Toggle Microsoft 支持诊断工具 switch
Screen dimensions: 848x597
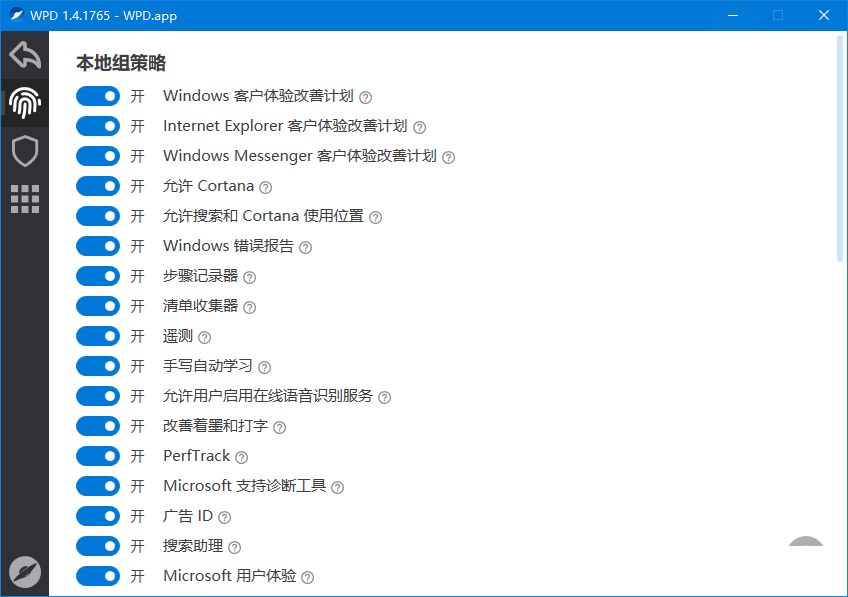pyautogui.click(x=98, y=486)
